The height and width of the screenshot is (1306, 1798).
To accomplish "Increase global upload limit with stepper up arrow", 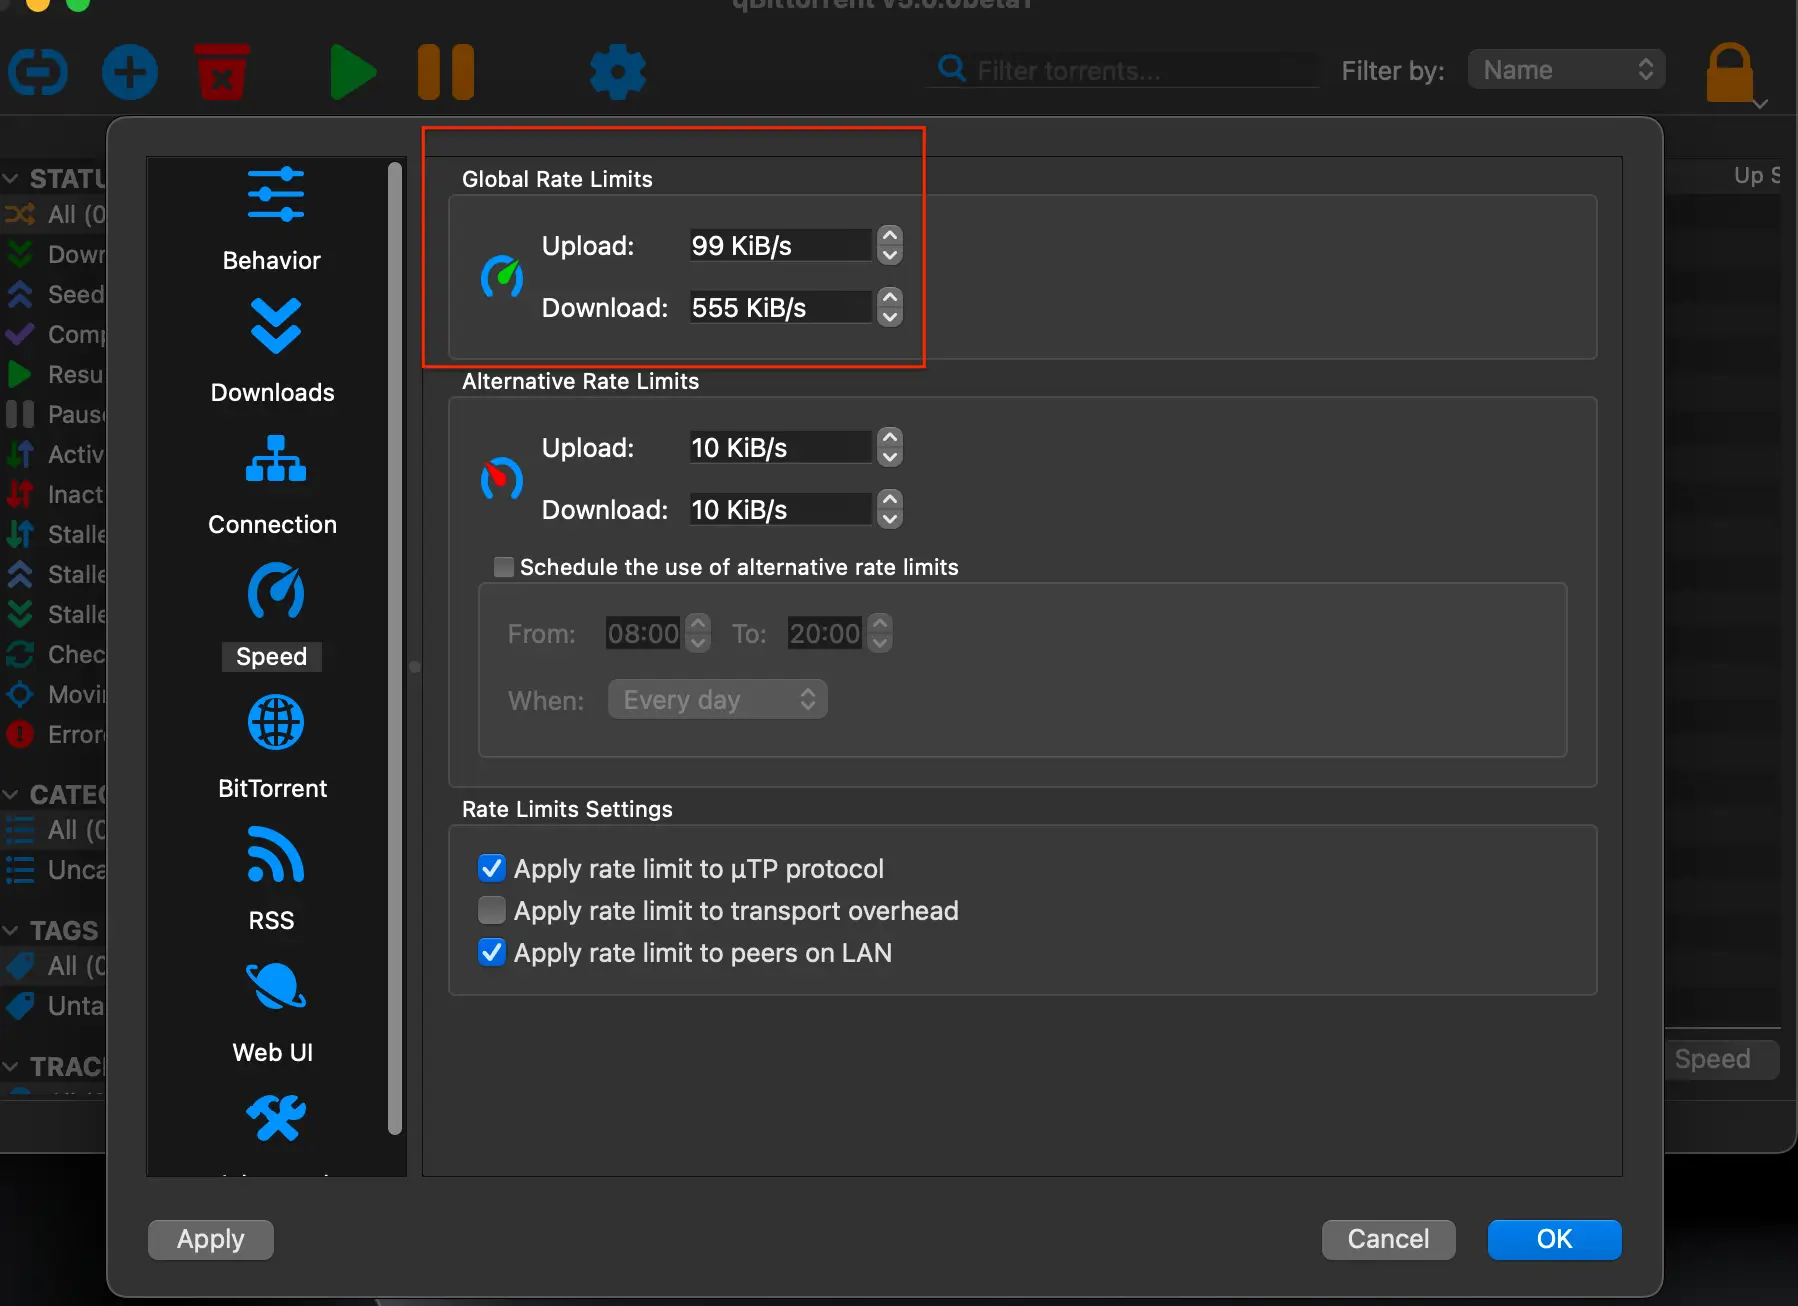I will [x=890, y=236].
